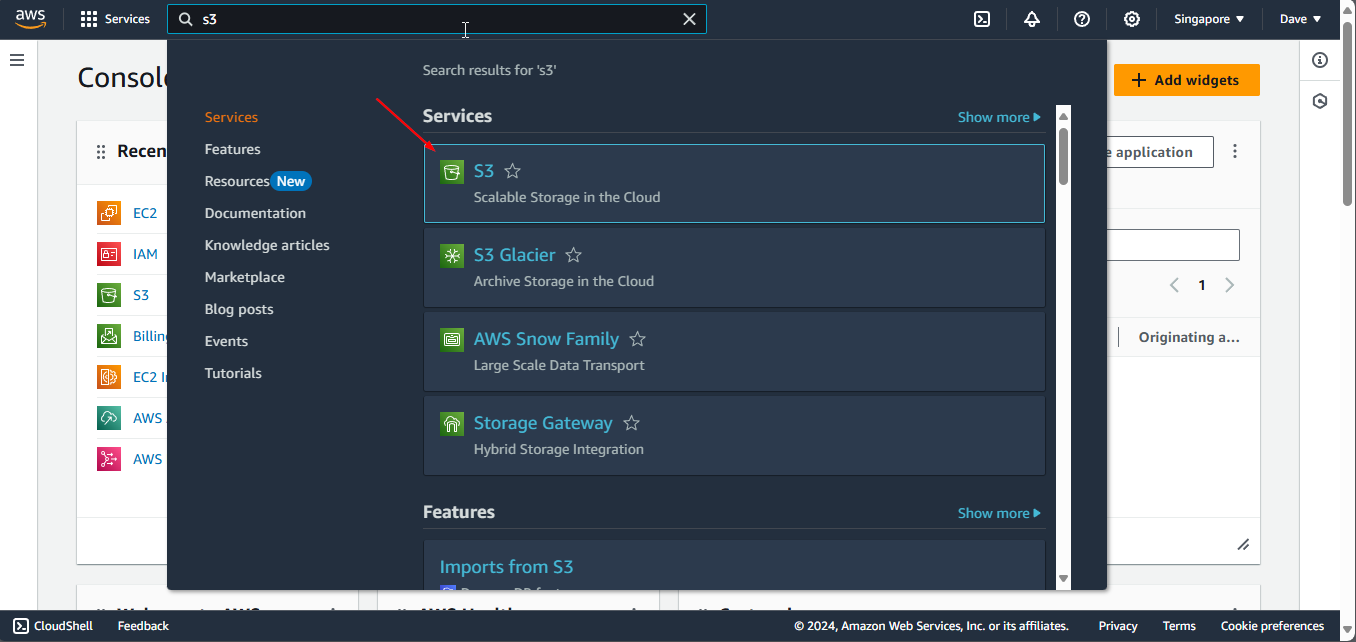Show more Services search results
The height and width of the screenshot is (642, 1356).
point(998,117)
